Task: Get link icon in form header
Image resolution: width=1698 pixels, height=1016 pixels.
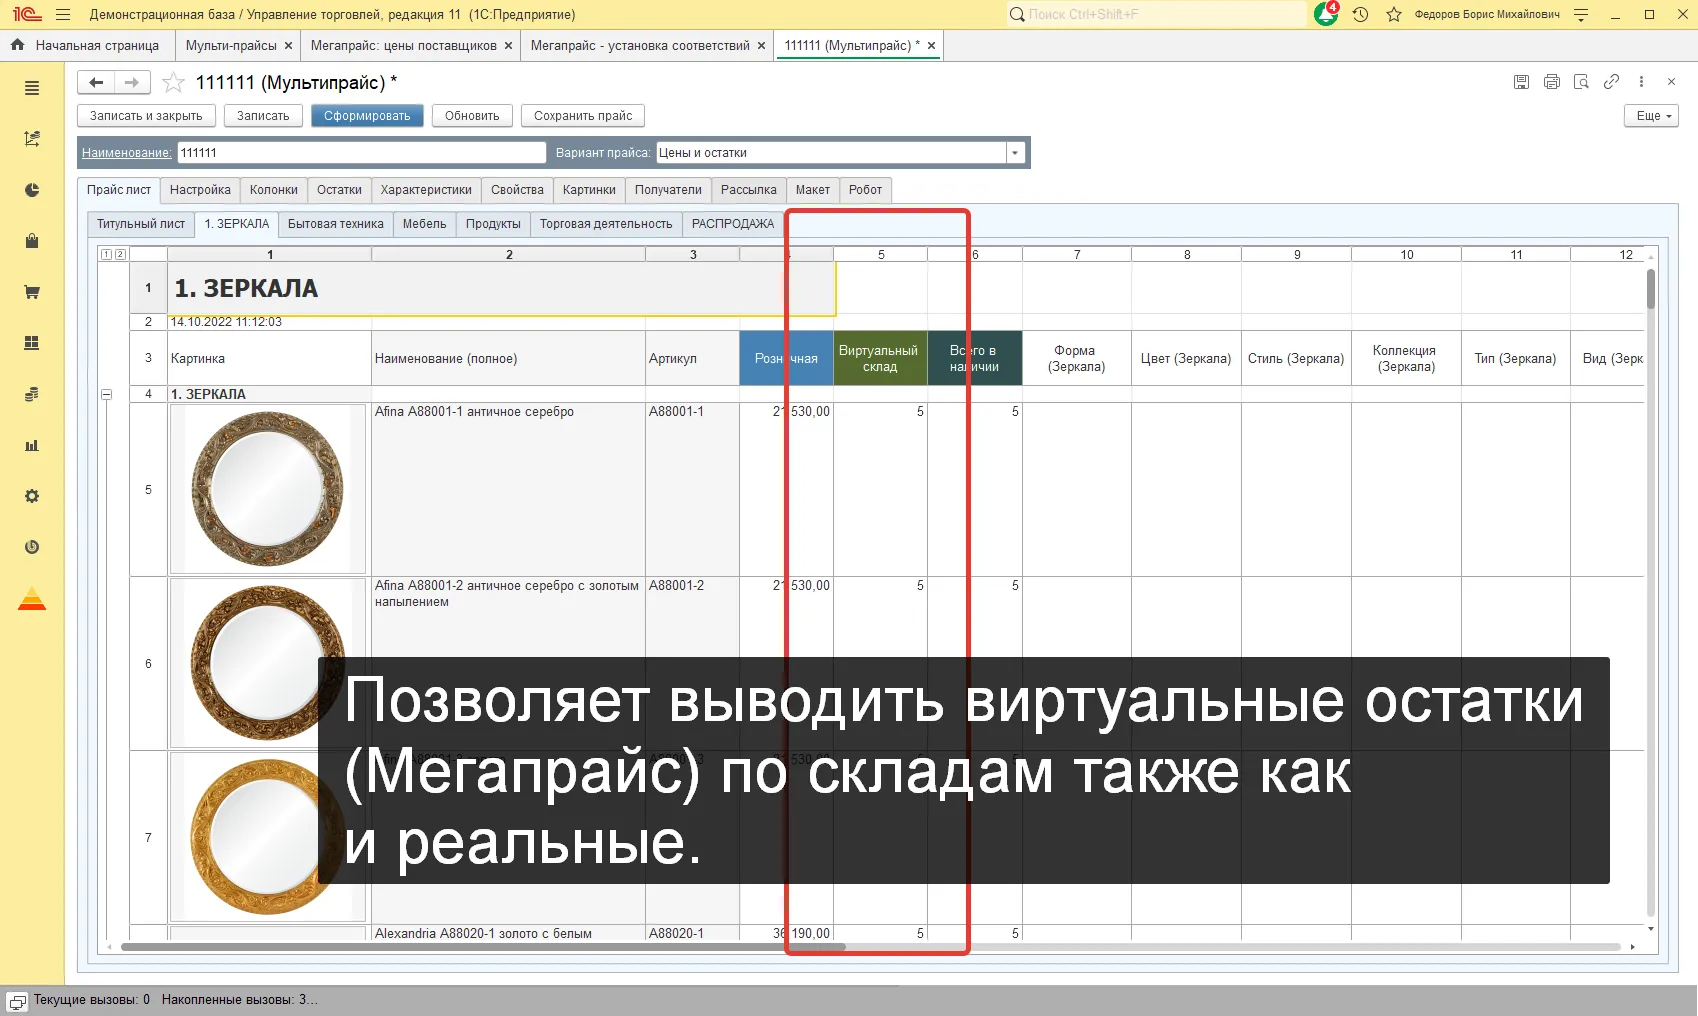Action: (1611, 82)
